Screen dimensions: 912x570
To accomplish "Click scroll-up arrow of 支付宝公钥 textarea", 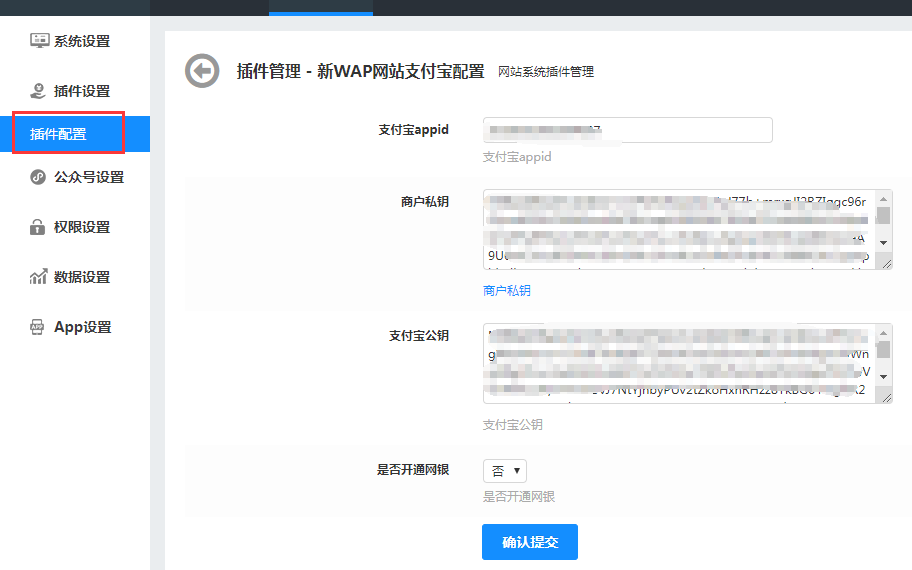I will 883,332.
